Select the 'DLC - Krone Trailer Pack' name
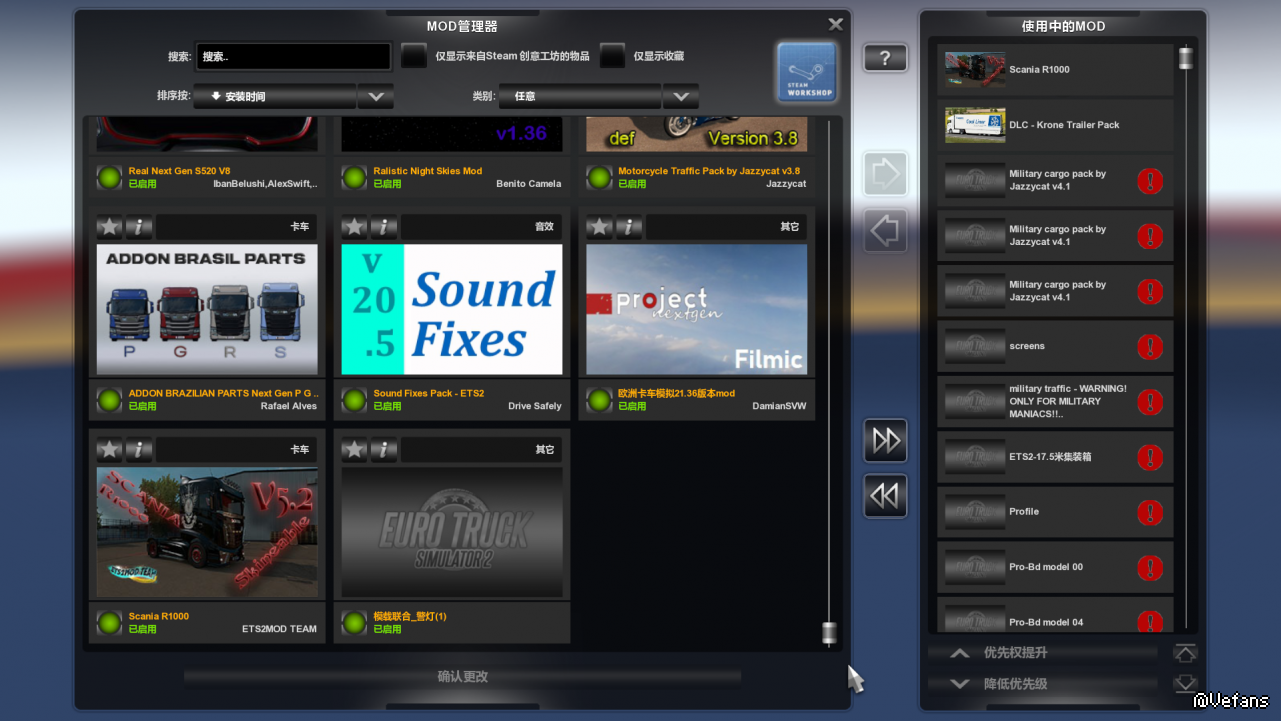The width and height of the screenshot is (1281, 721). [x=1064, y=125]
